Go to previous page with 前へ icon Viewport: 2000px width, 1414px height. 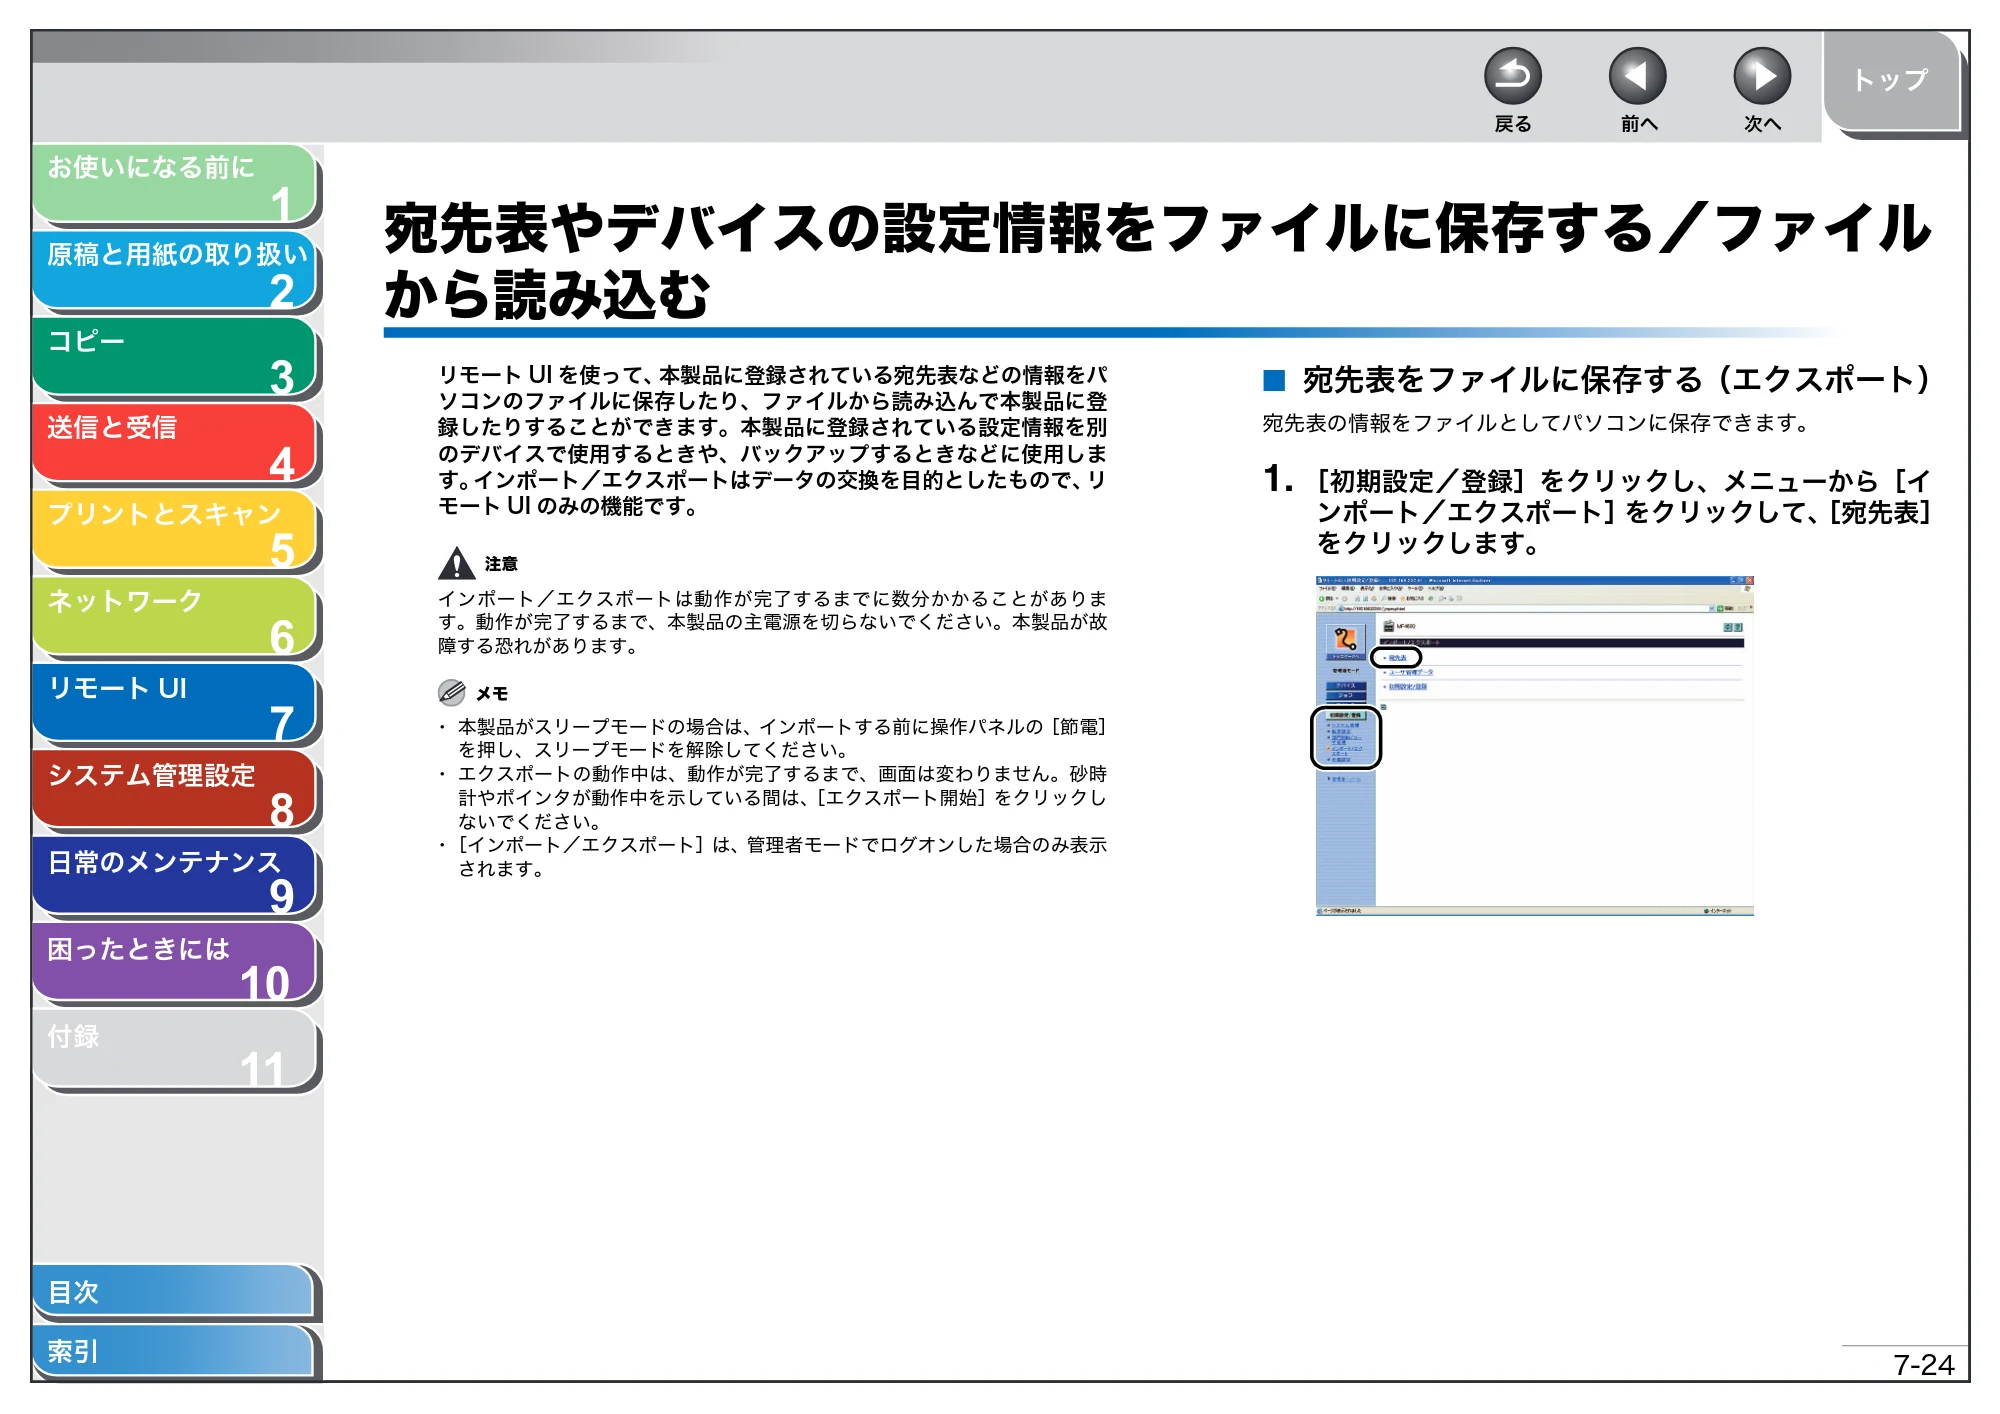[1637, 77]
